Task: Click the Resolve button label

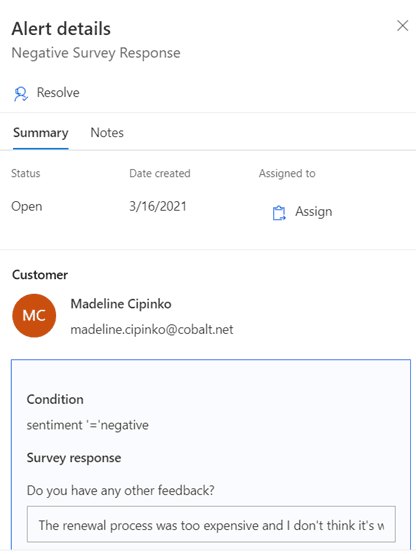Action: click(x=58, y=93)
